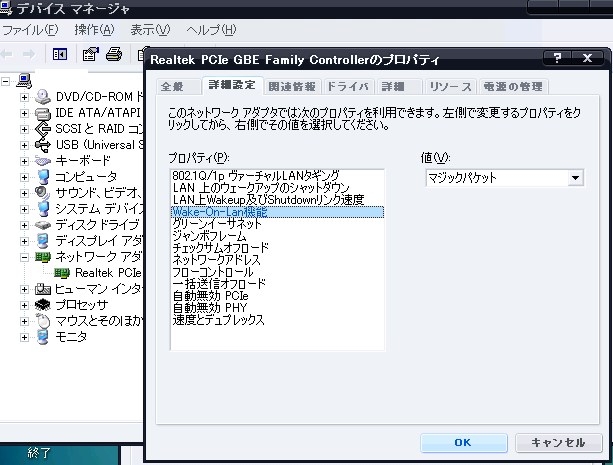This screenshot has height=465, width=613.
Task: Collapse the computer root tree node
Action: pyautogui.click(x=5, y=81)
